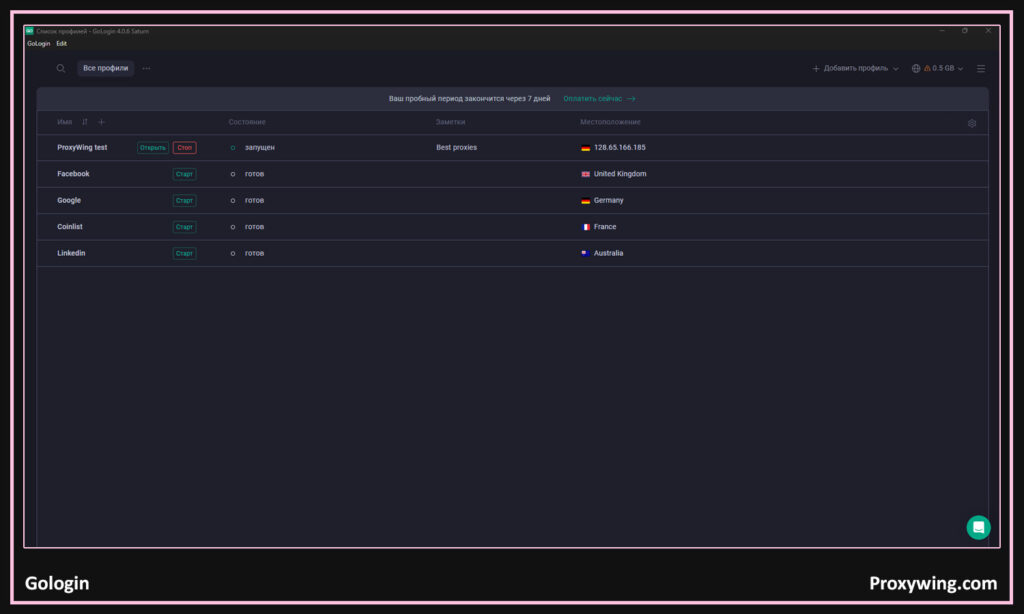The image size is (1024, 614).
Task: Start the Facebook profile
Action: [184, 174]
